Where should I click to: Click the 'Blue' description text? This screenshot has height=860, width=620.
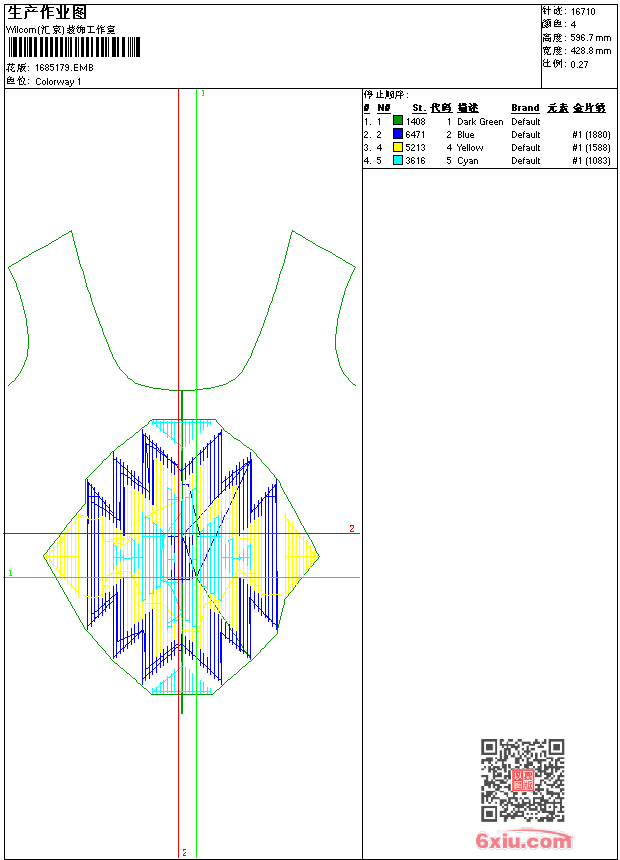pyautogui.click(x=466, y=135)
